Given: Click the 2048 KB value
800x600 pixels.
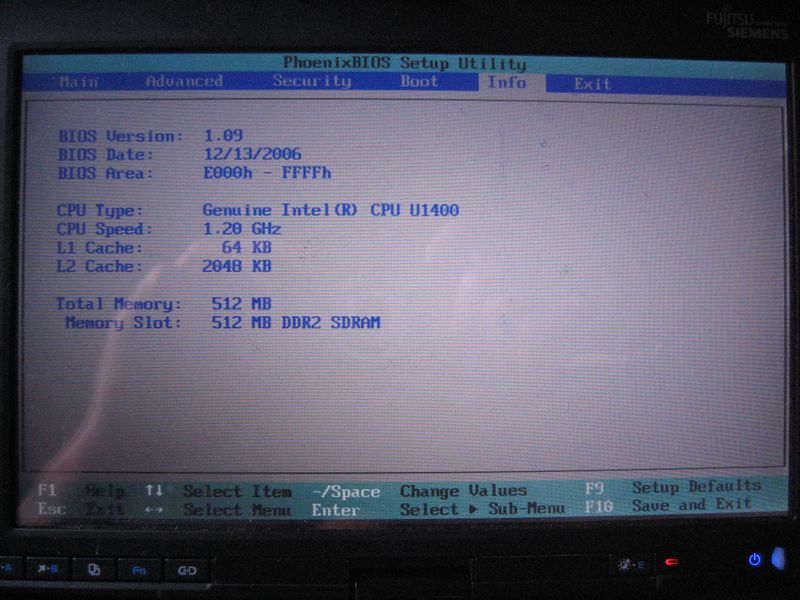Looking at the screenshot, I should tap(237, 266).
